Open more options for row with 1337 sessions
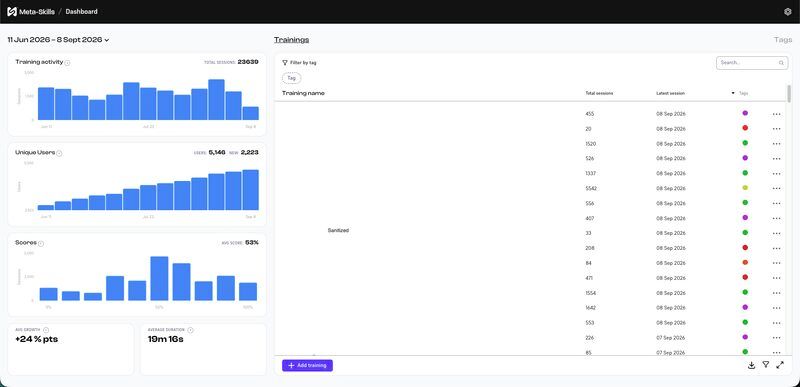This screenshot has height=387, width=800. click(x=777, y=174)
